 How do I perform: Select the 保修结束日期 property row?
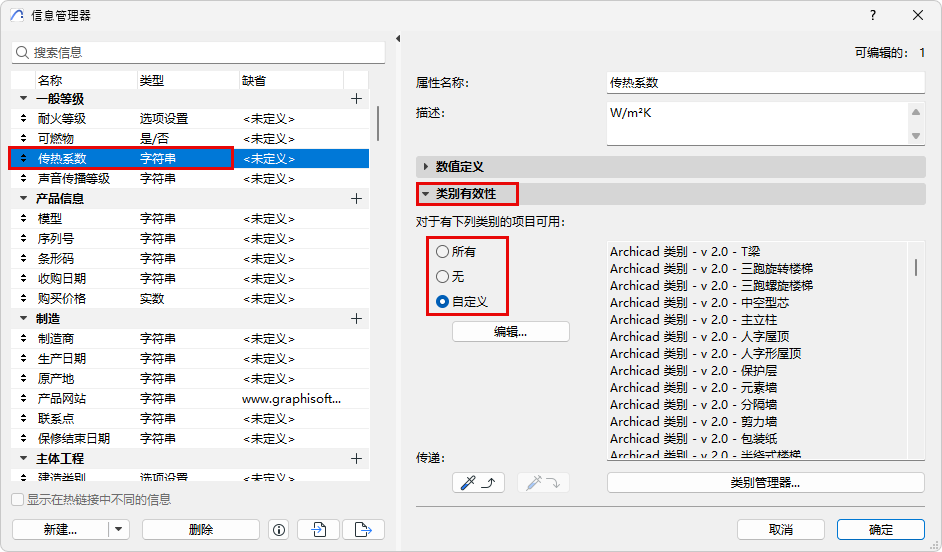(x=190, y=438)
